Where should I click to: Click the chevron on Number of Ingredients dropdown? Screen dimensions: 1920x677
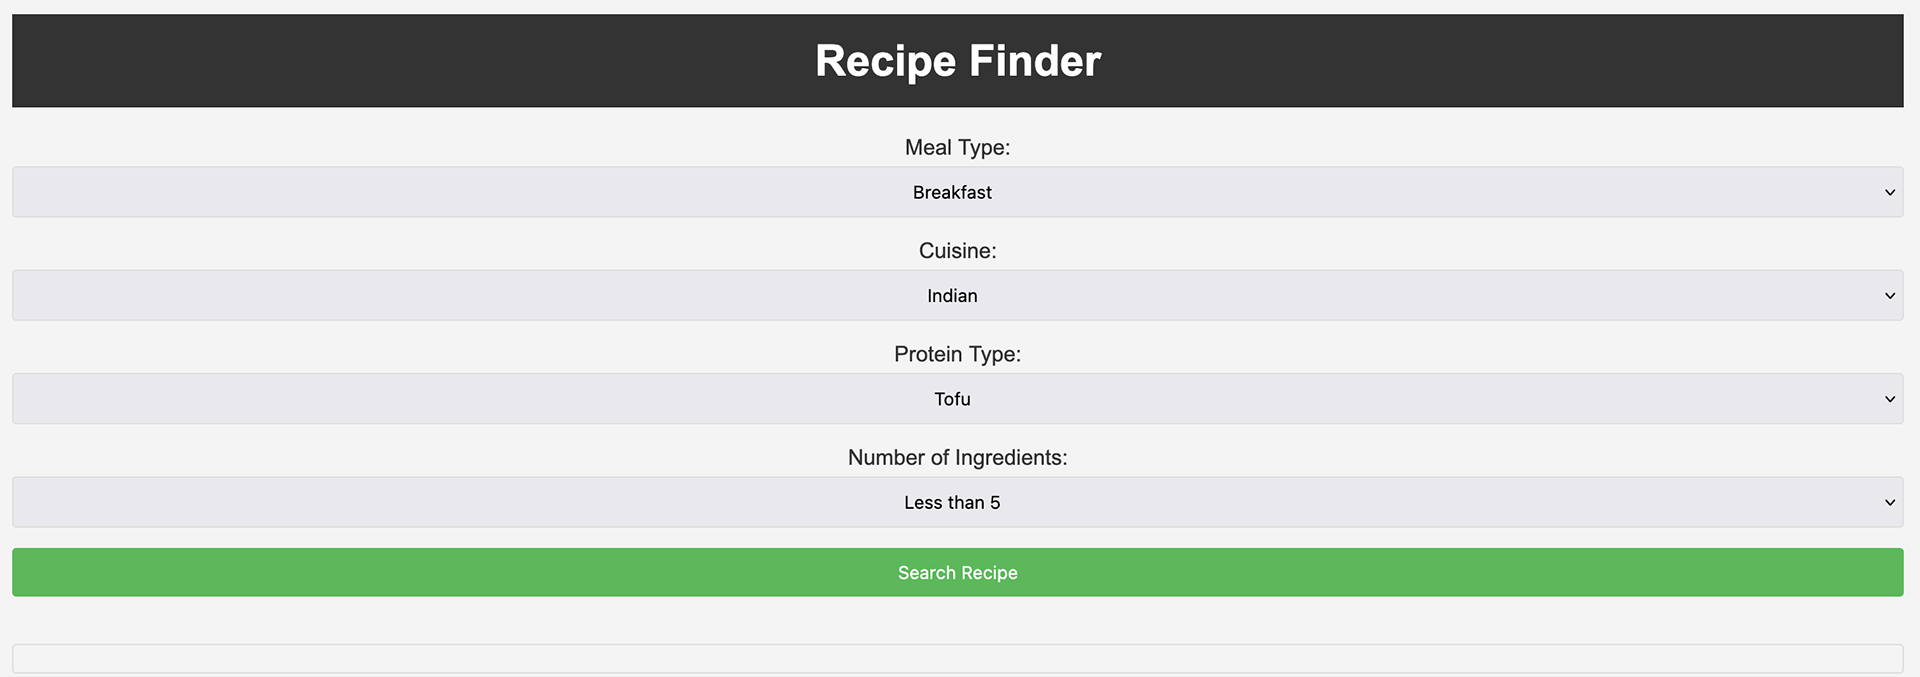1889,502
